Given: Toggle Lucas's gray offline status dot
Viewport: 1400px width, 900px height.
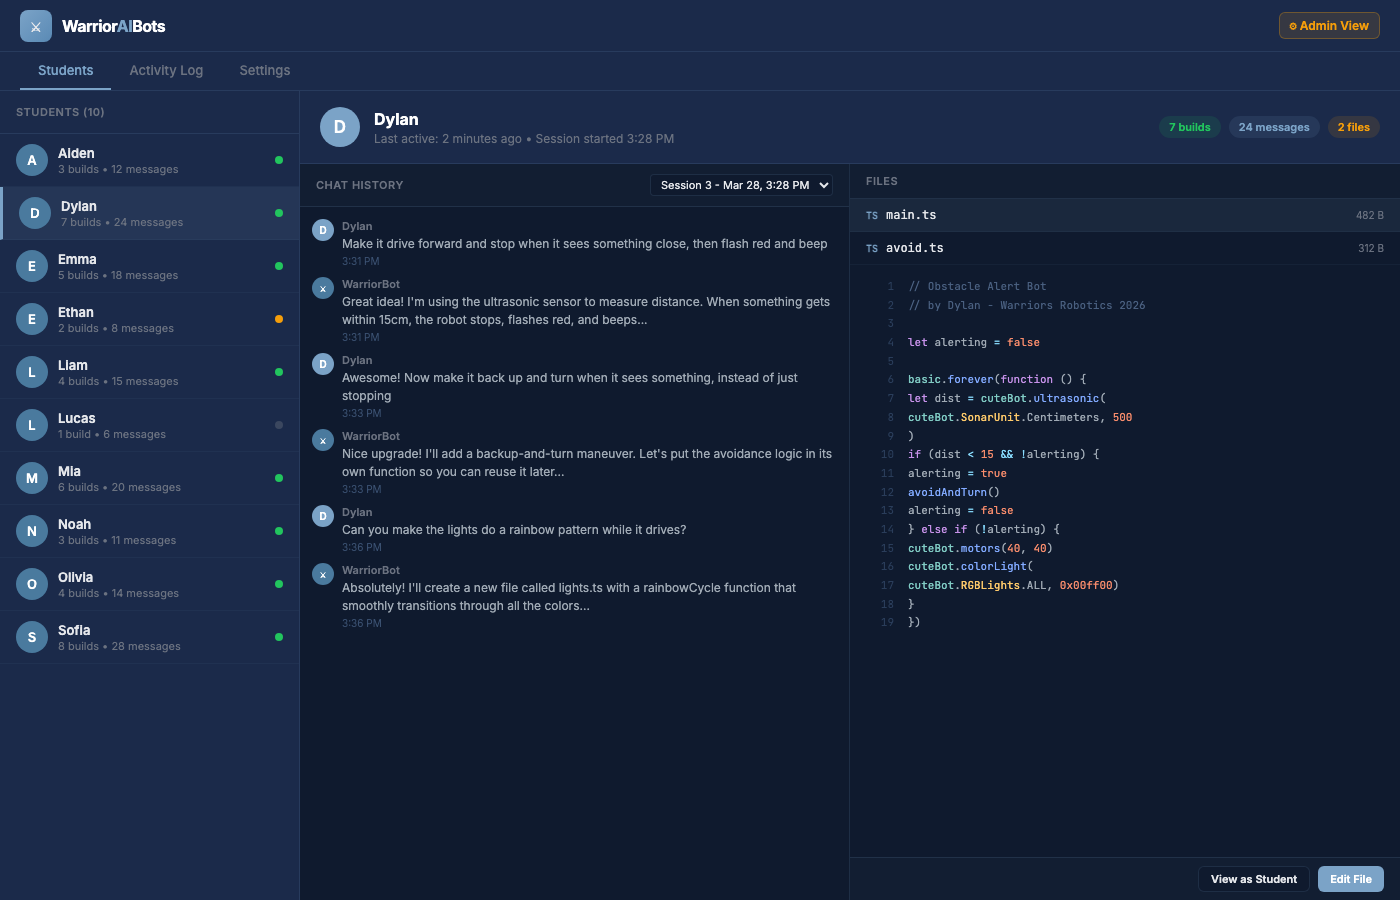Looking at the screenshot, I should pyautogui.click(x=281, y=425).
